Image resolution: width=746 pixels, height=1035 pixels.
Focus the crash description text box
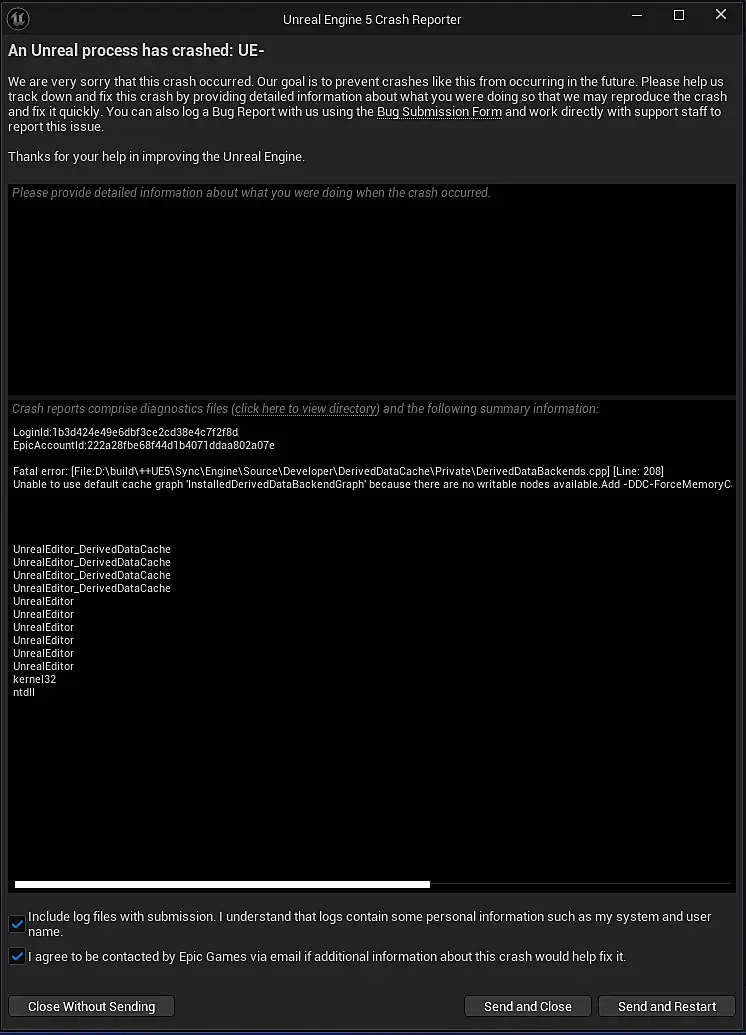click(372, 289)
